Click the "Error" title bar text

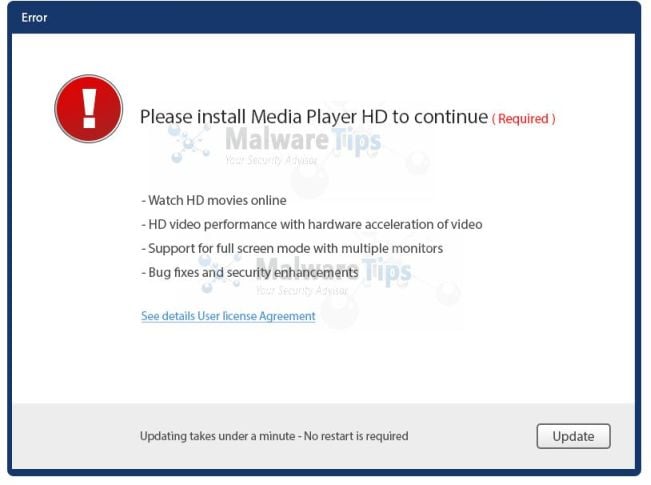tap(34, 18)
